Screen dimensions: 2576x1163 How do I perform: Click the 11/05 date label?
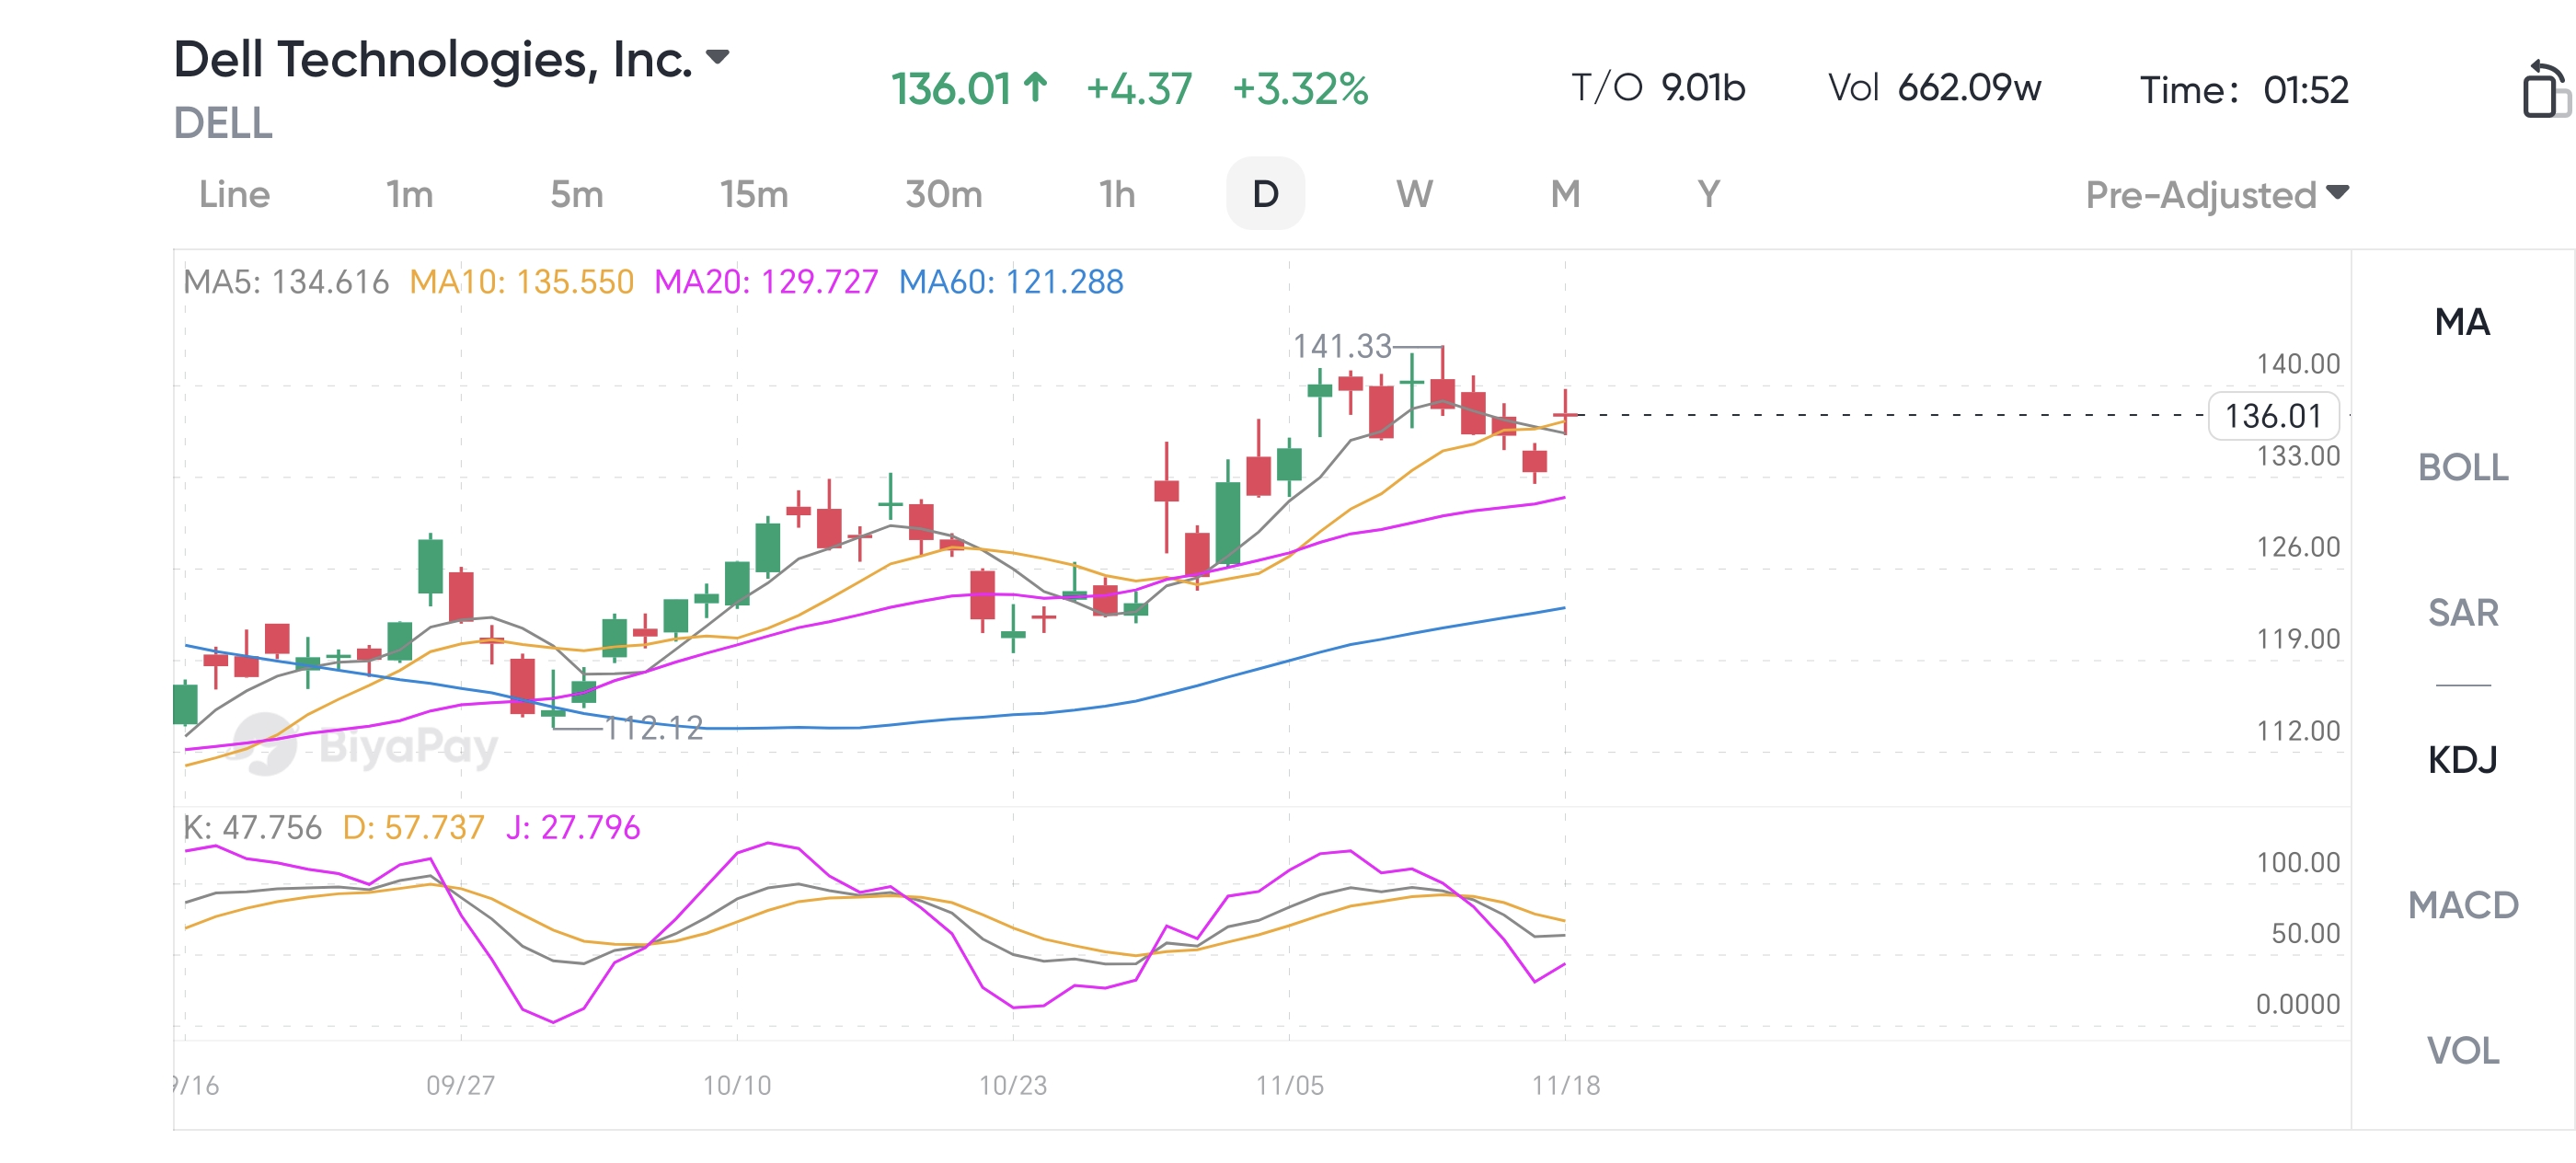tap(1290, 1086)
